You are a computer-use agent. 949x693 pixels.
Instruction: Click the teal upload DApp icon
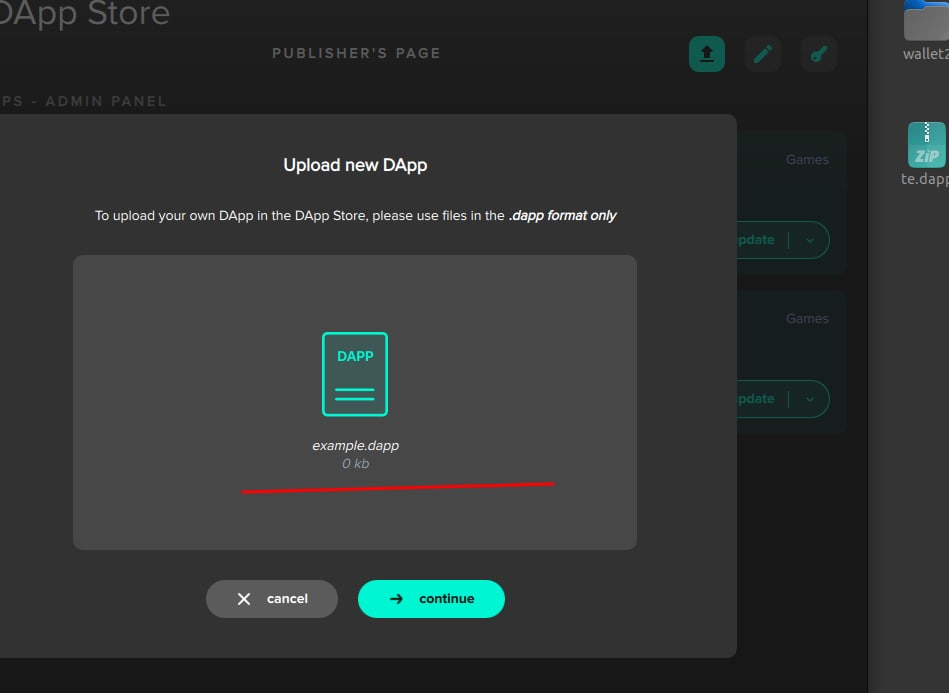click(706, 53)
